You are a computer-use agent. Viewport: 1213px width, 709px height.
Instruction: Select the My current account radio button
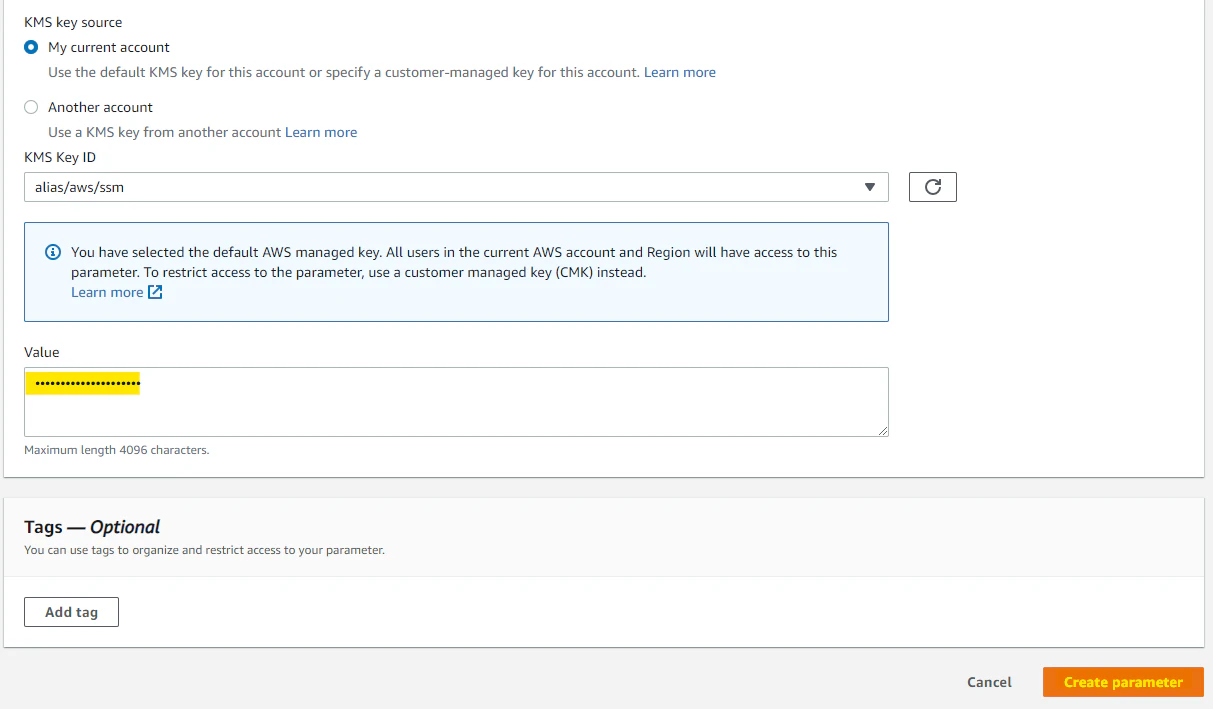click(31, 47)
